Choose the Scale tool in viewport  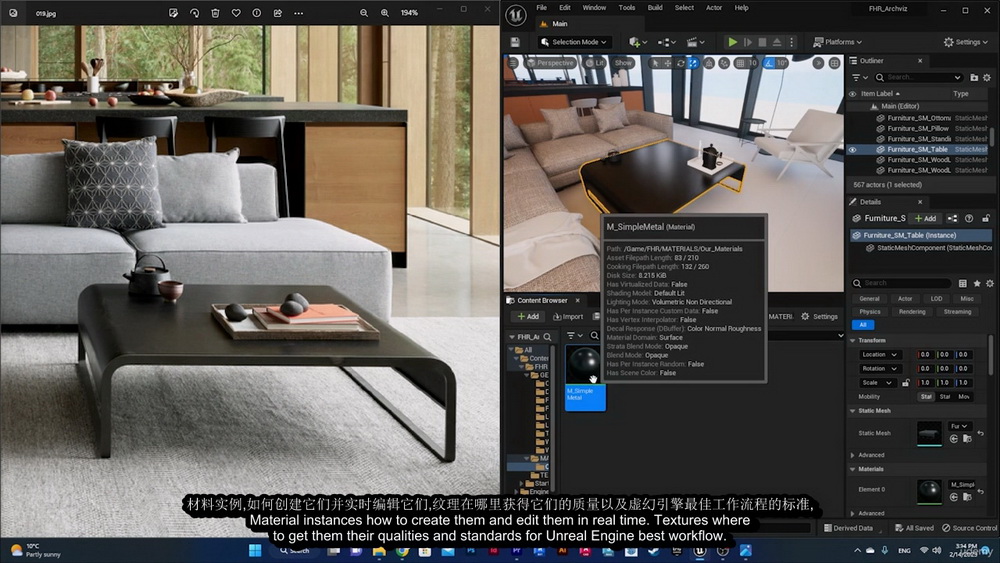pyautogui.click(x=693, y=63)
